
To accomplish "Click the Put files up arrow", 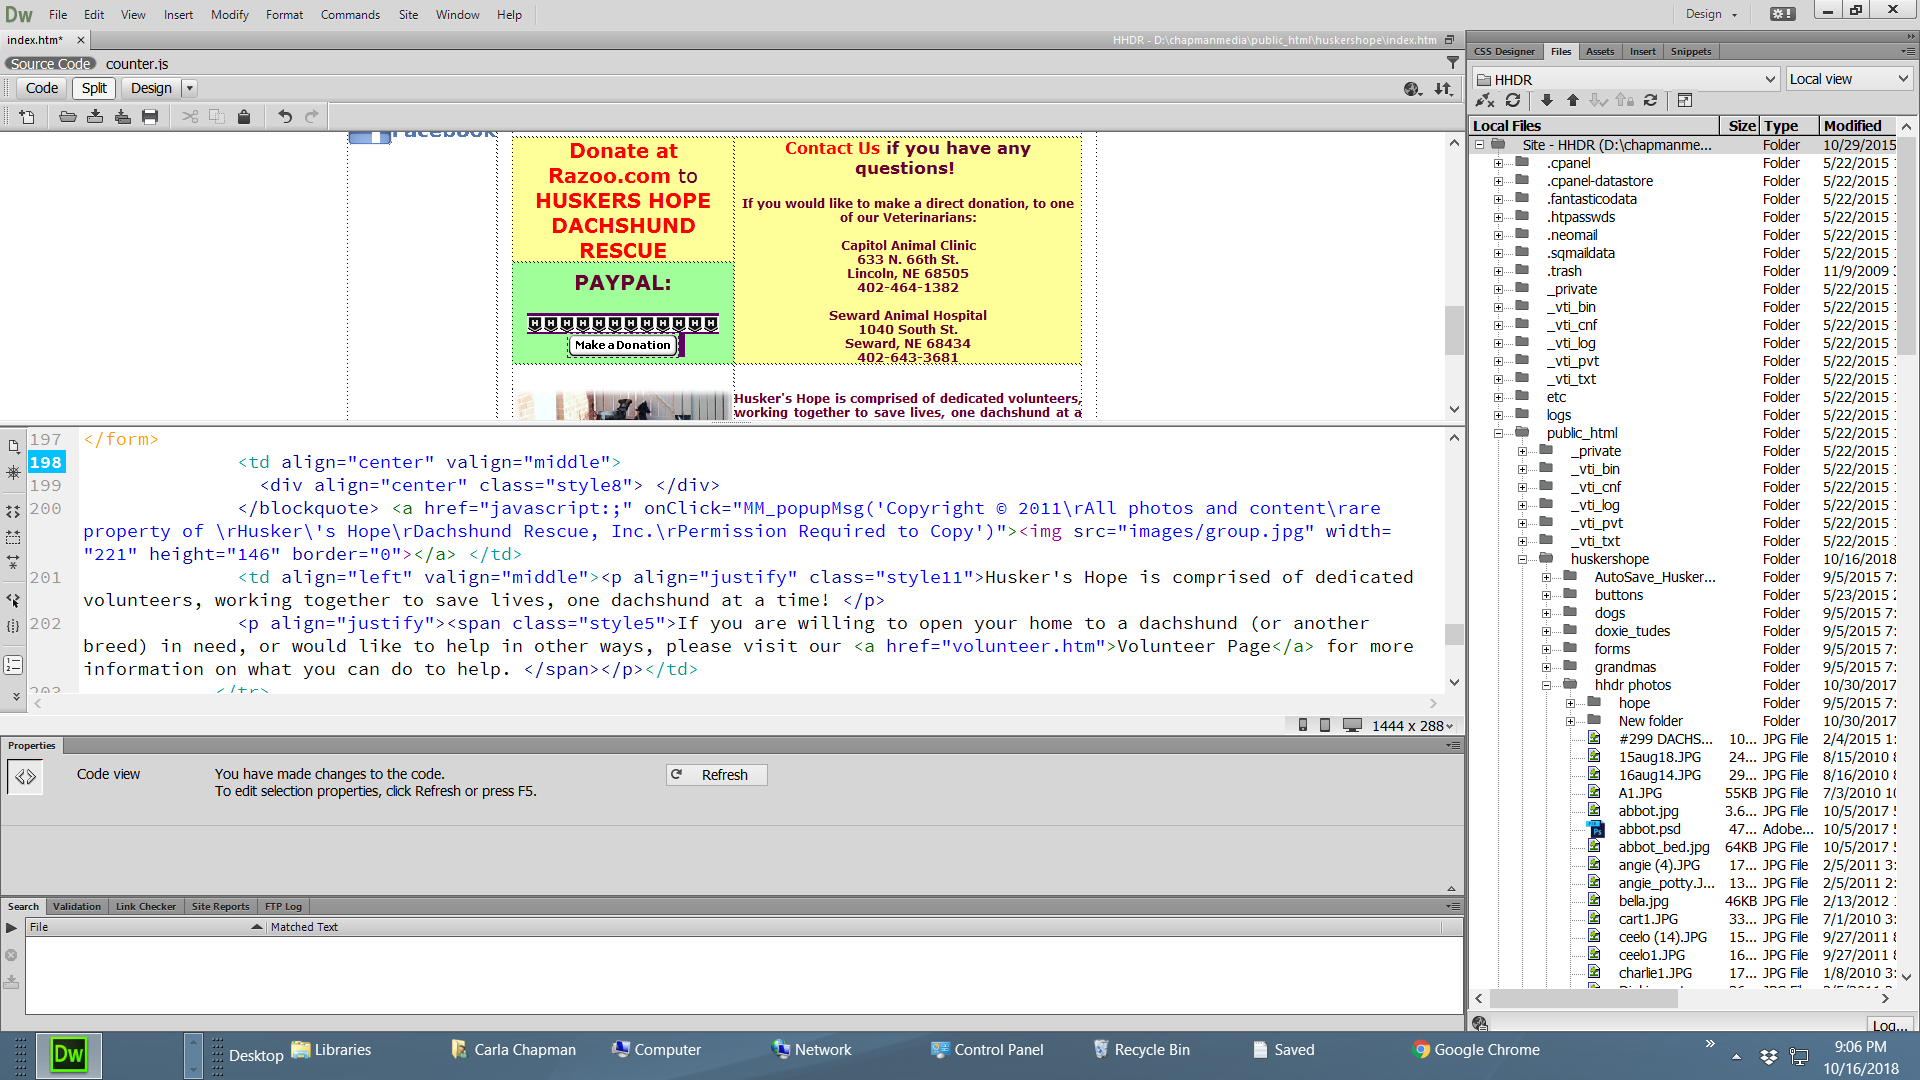I will pos(1573,100).
